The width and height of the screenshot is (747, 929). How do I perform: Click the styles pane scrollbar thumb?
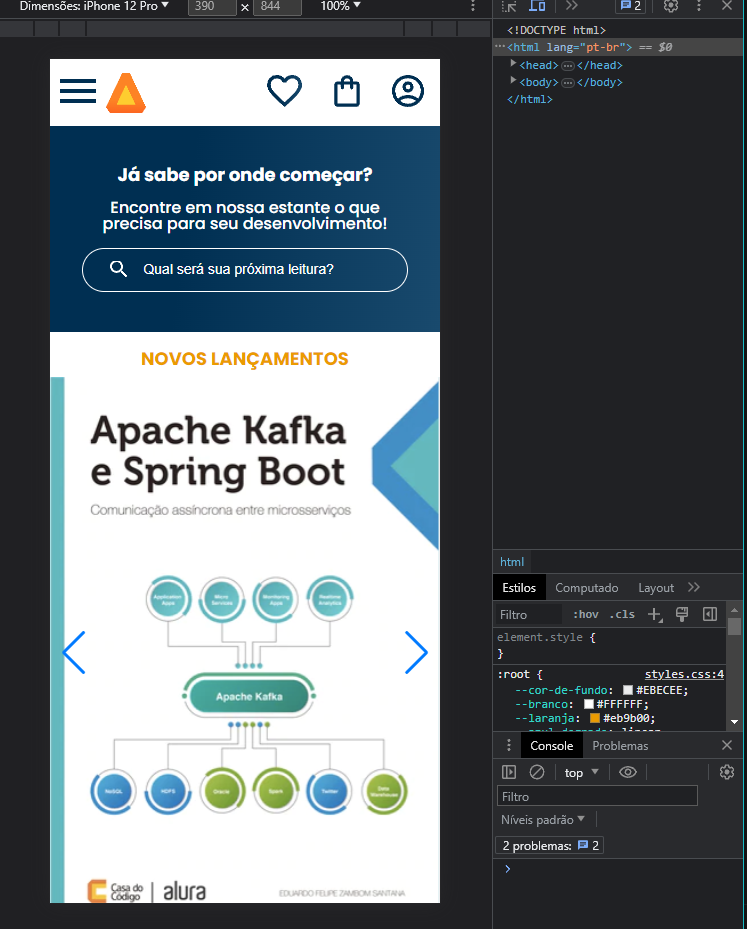(735, 626)
